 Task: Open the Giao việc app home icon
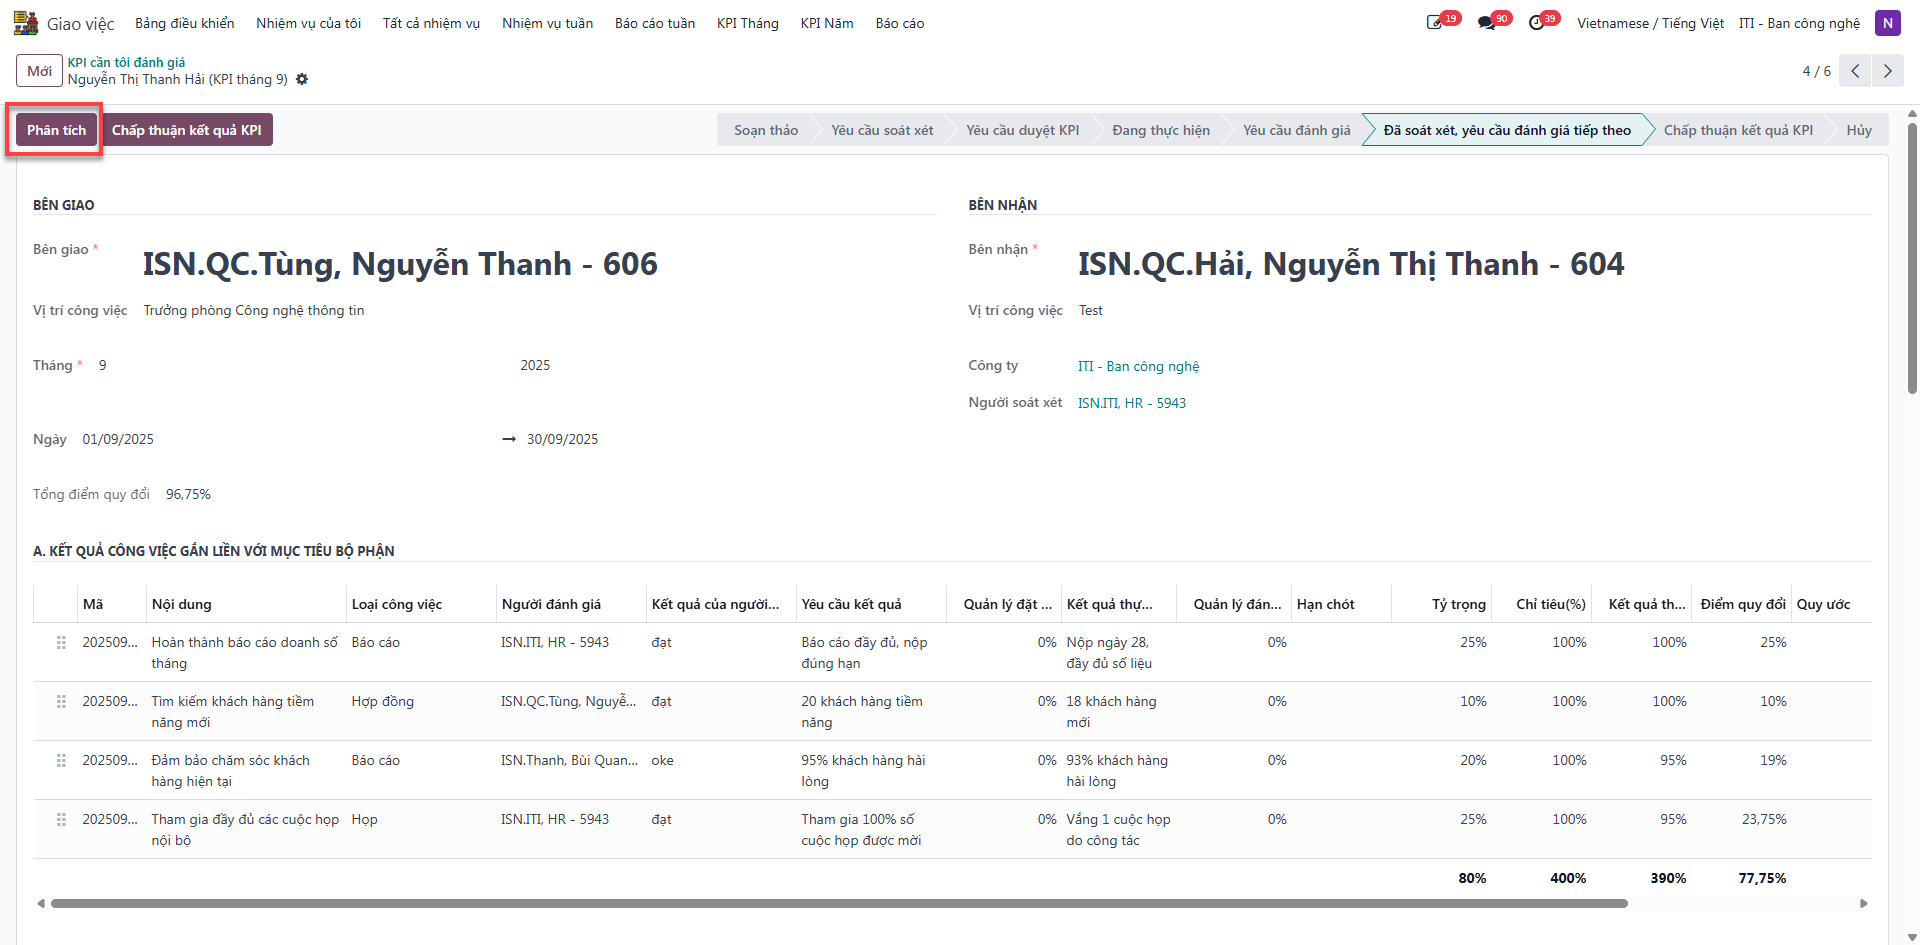(x=25, y=23)
